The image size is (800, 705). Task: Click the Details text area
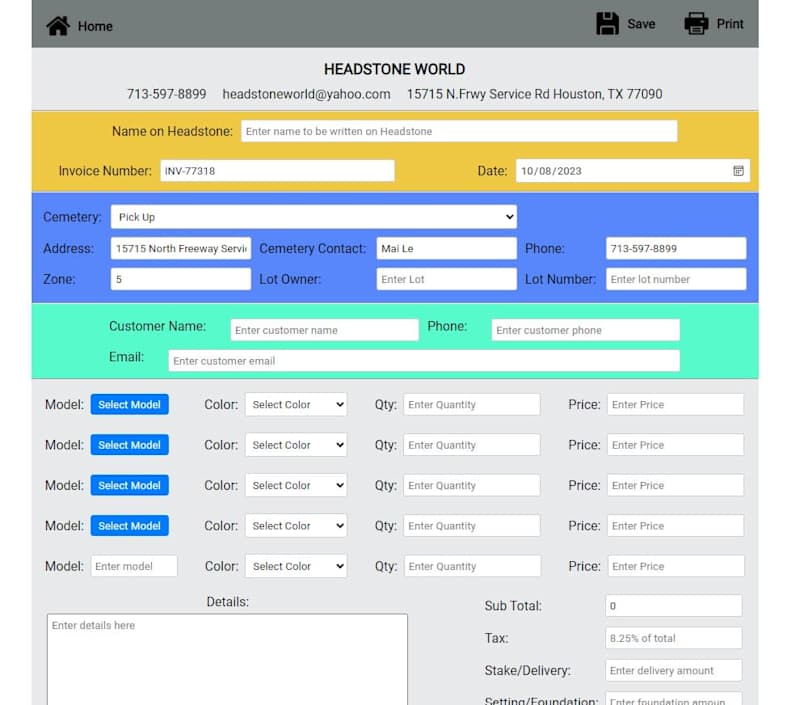point(227,659)
